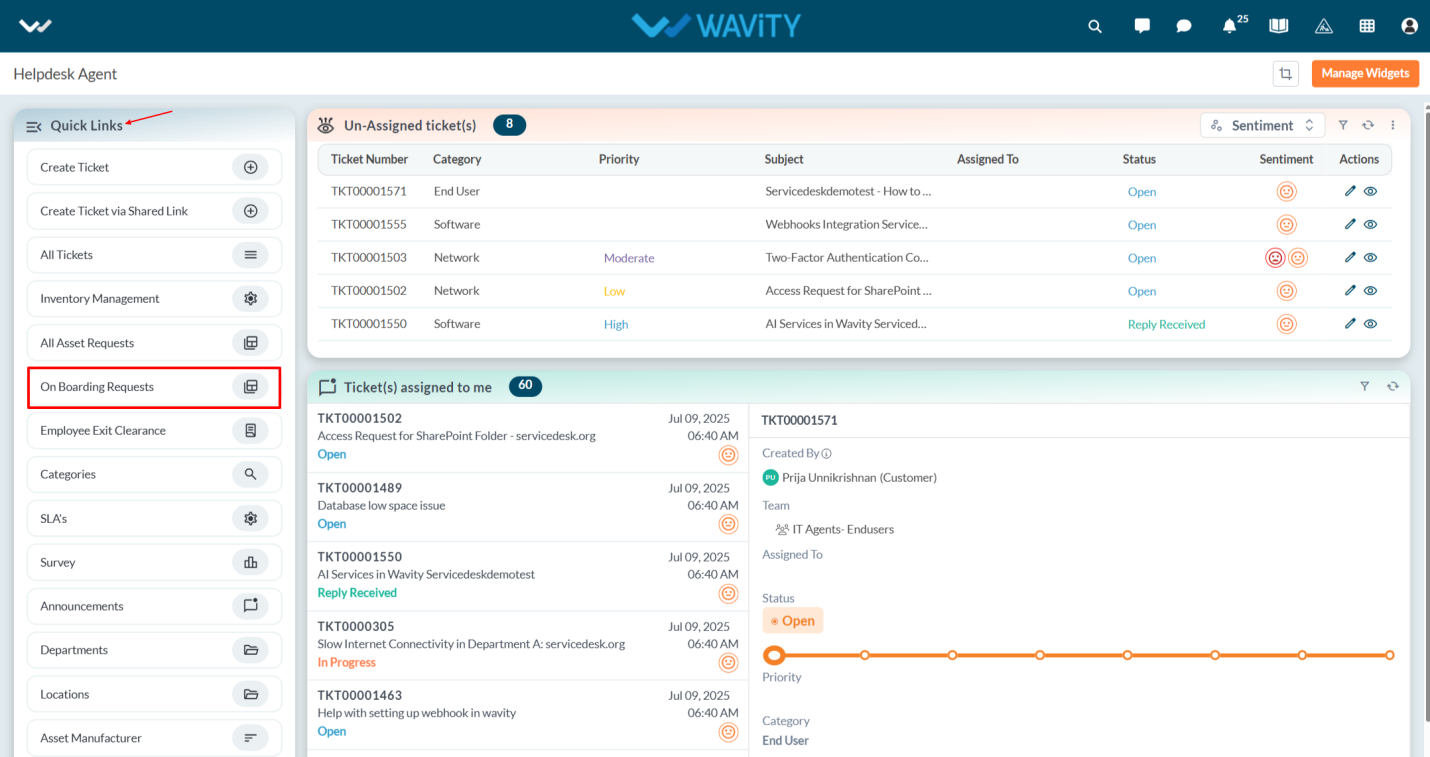Filter Tickets assigned to me widget

click(x=1365, y=386)
